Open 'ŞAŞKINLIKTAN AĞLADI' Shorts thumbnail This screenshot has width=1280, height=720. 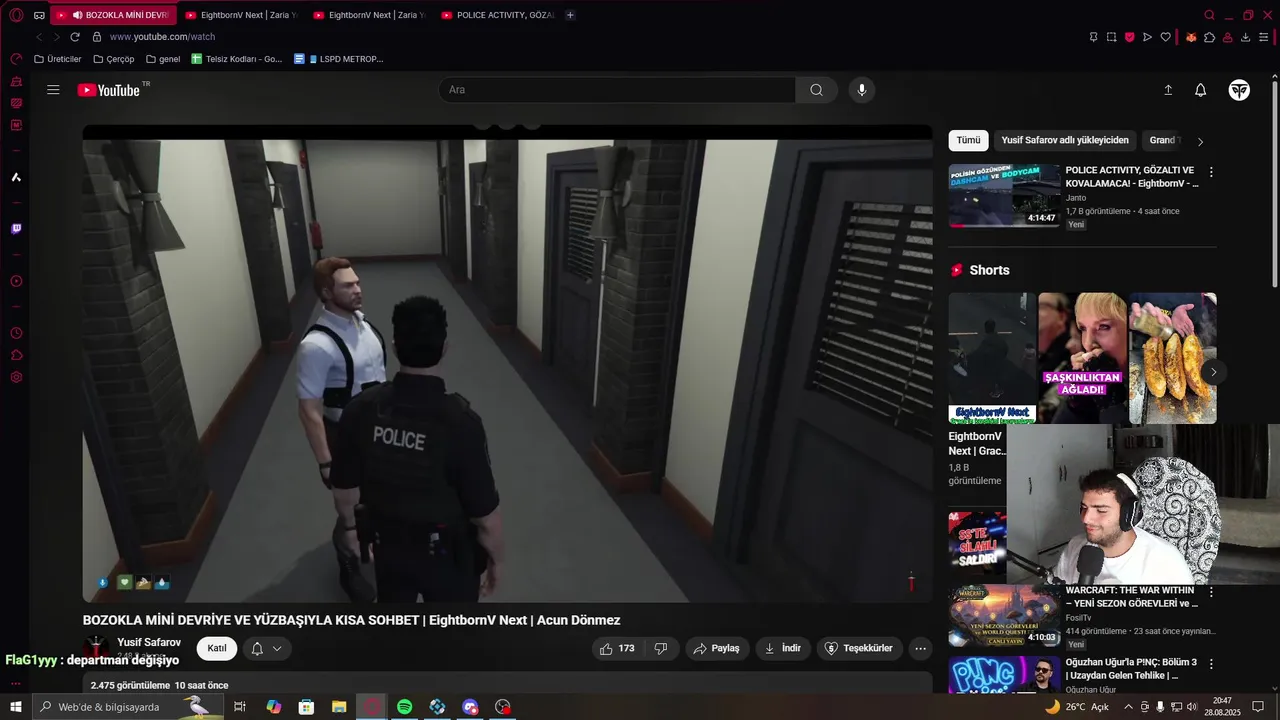pyautogui.click(x=1082, y=358)
